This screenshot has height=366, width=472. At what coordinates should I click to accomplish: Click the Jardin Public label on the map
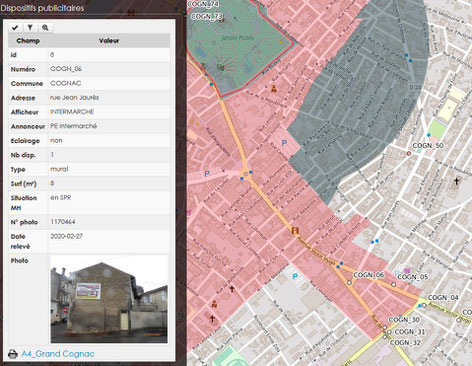click(x=238, y=38)
